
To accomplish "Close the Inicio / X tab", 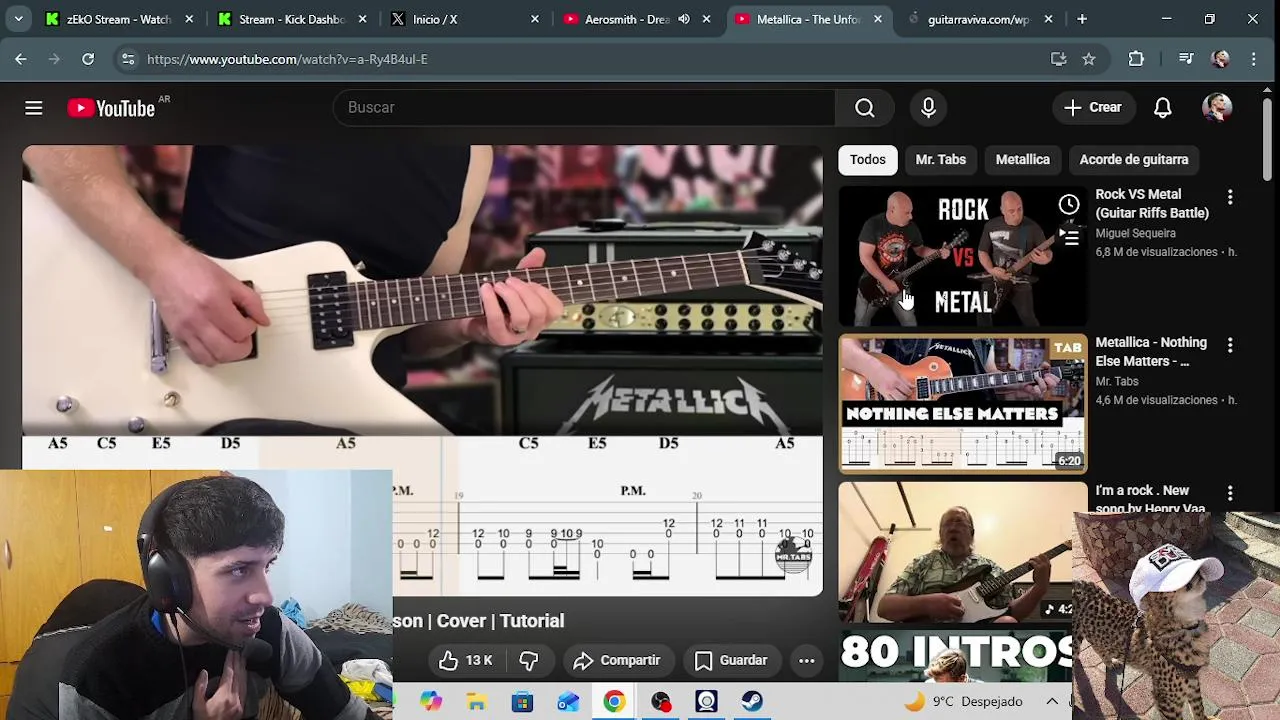I will click(x=535, y=19).
